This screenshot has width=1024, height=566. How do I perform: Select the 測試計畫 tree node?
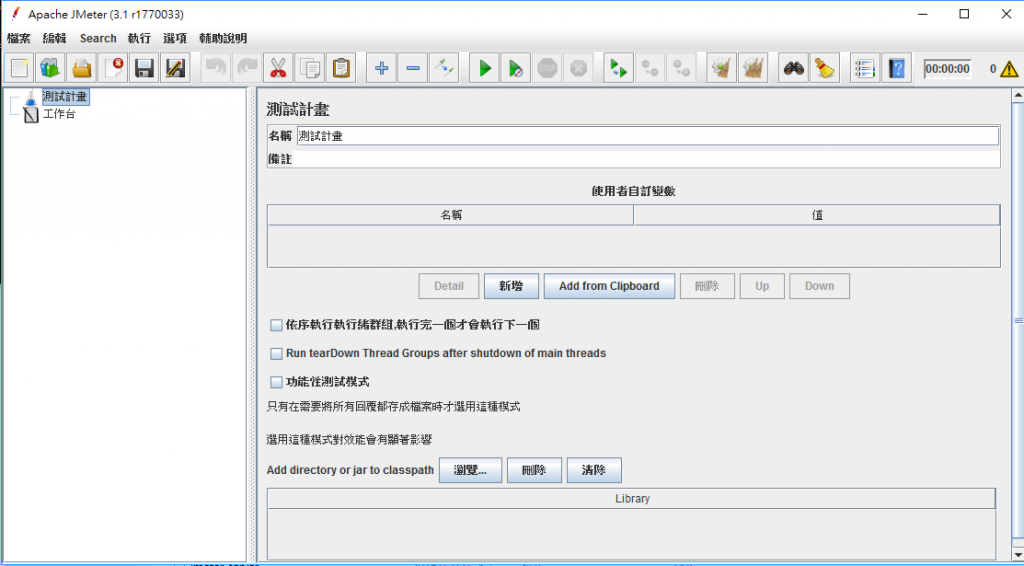tap(65, 97)
